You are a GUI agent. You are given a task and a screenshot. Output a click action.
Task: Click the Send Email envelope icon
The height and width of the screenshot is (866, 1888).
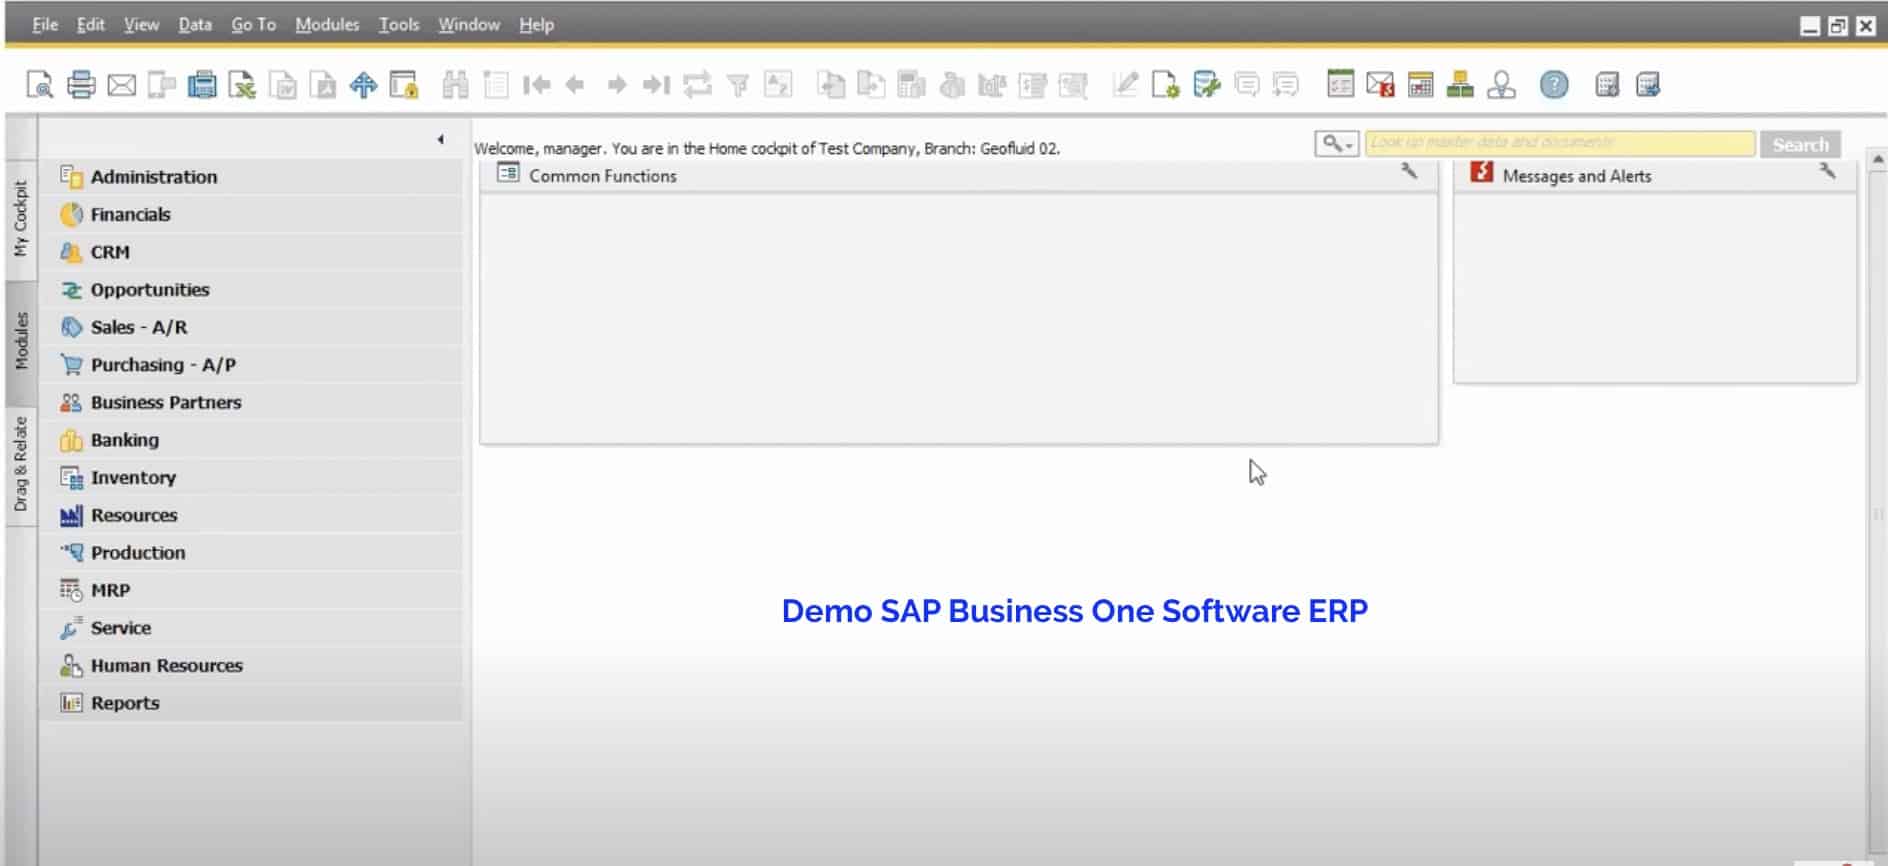pyautogui.click(x=122, y=85)
